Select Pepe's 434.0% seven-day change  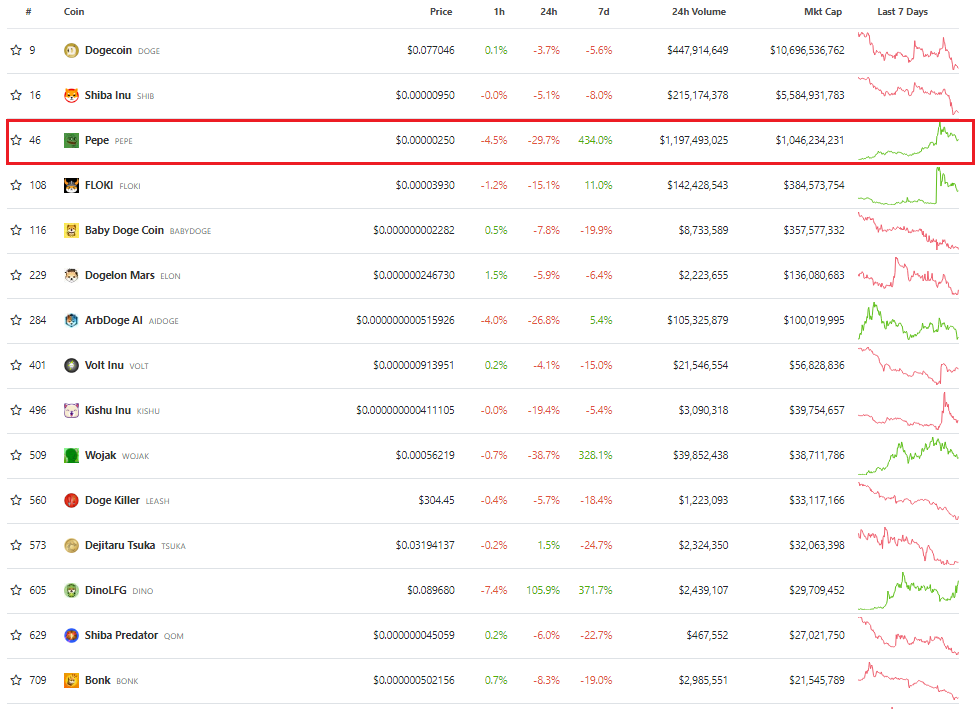tap(595, 140)
